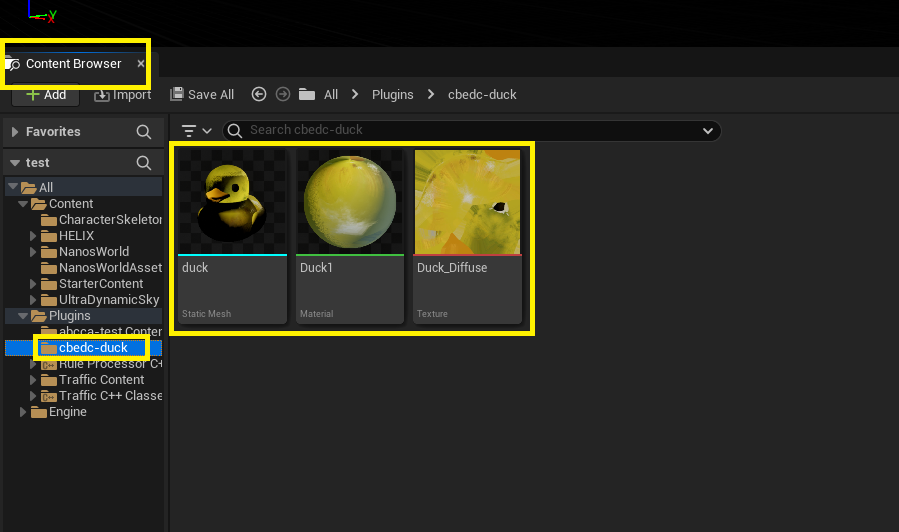899x532 pixels.
Task: Open the search bar saved-searches dropdown
Action: pyautogui.click(x=708, y=131)
